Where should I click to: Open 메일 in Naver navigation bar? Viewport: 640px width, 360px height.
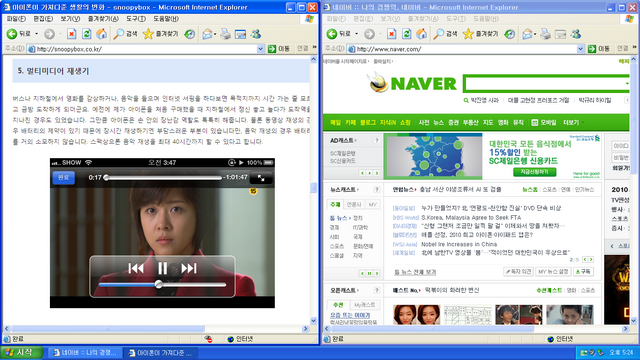[336, 122]
